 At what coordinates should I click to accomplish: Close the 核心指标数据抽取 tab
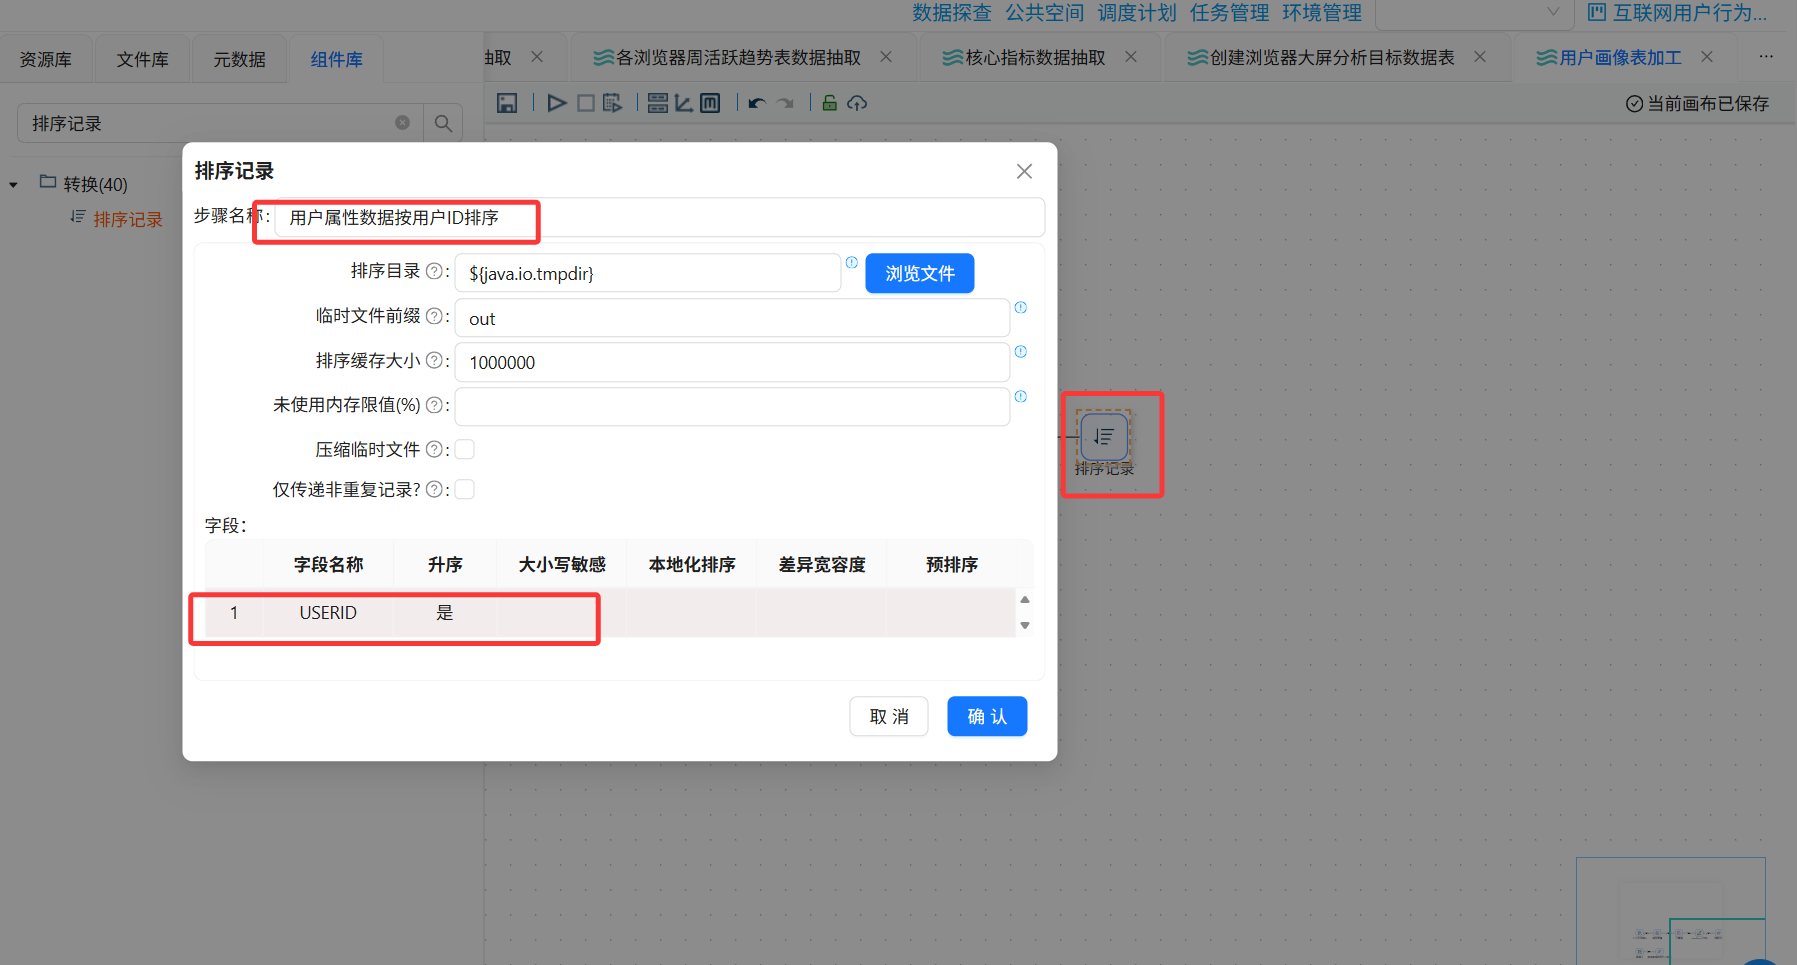1131,57
